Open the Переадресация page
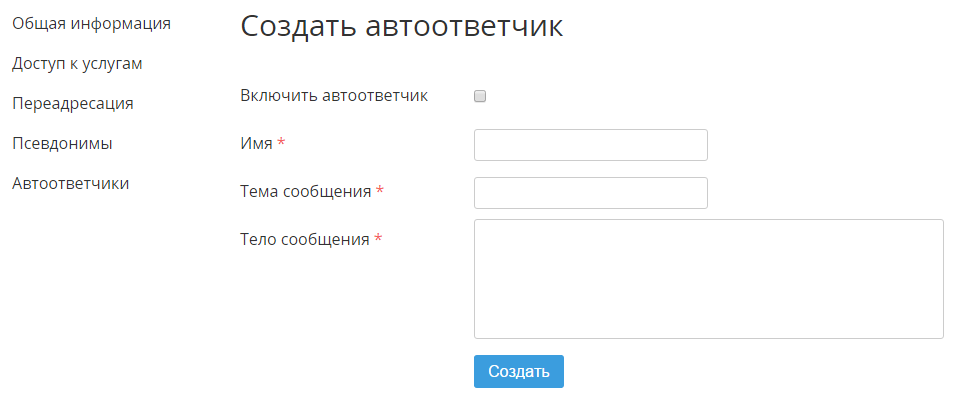The image size is (958, 401). (73, 103)
